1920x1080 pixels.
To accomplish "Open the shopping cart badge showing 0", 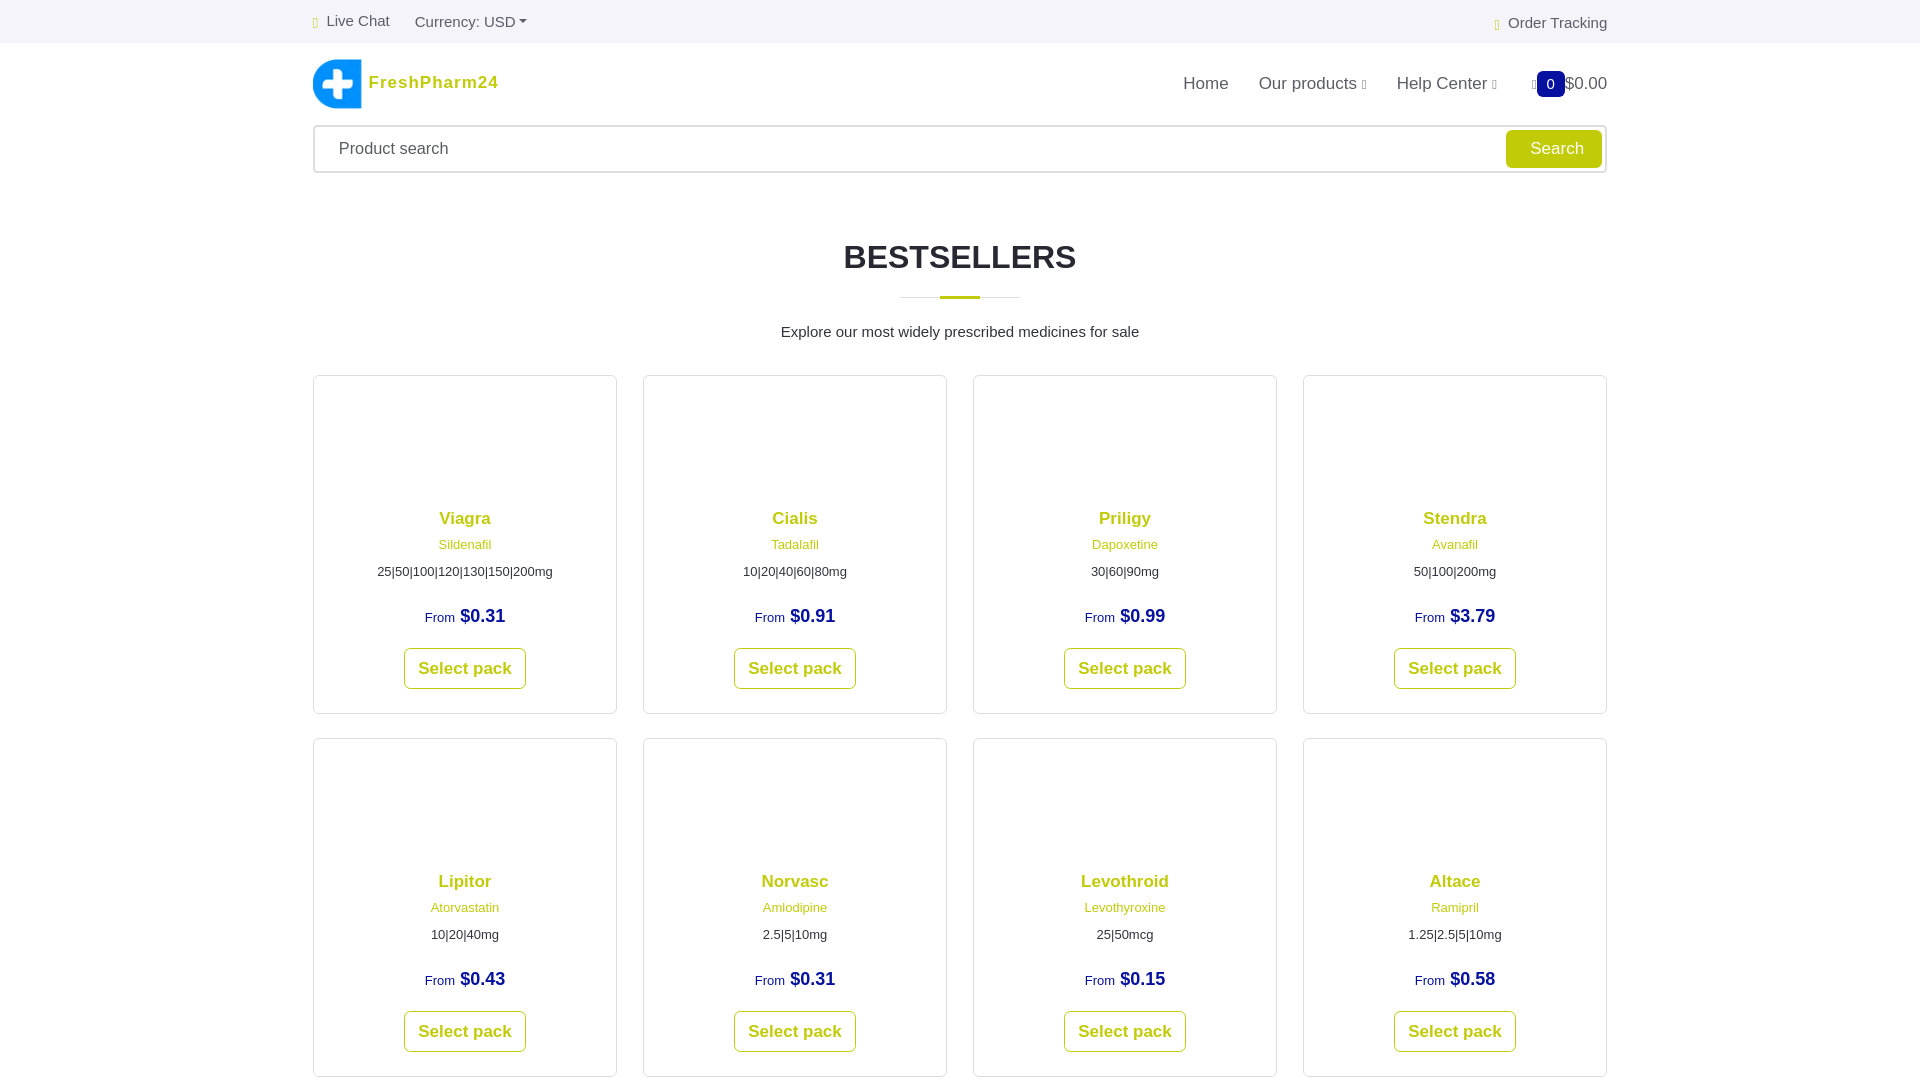I will (x=1550, y=84).
